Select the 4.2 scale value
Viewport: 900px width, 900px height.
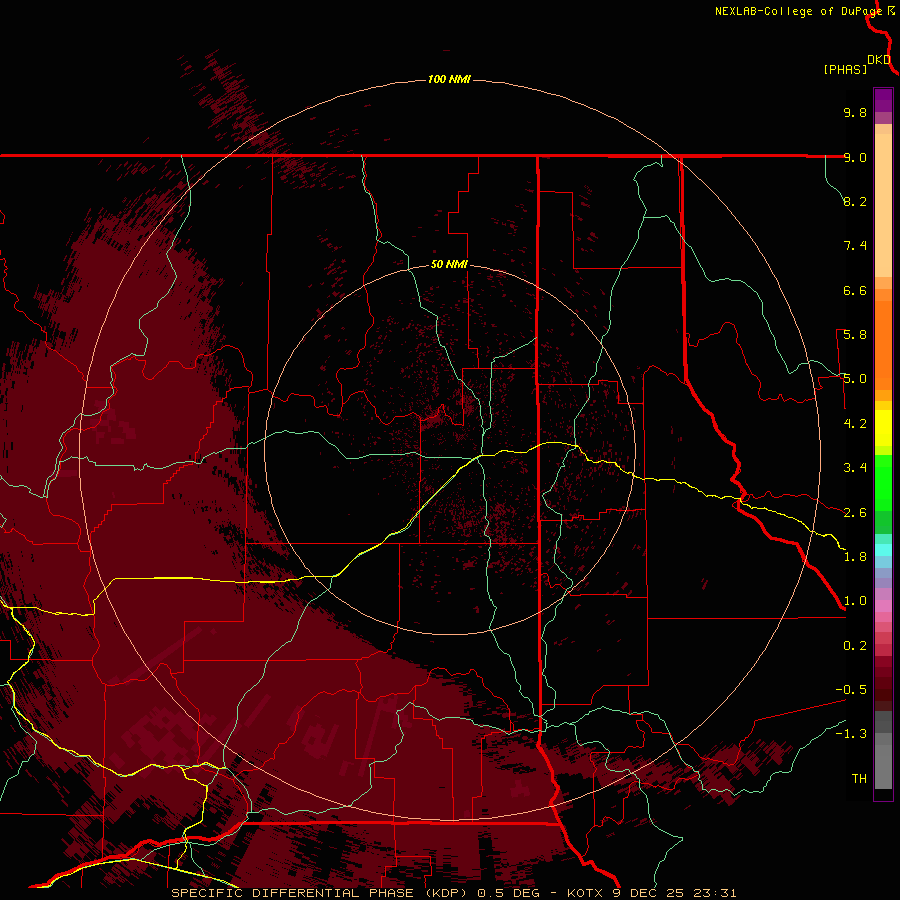pyautogui.click(x=855, y=424)
